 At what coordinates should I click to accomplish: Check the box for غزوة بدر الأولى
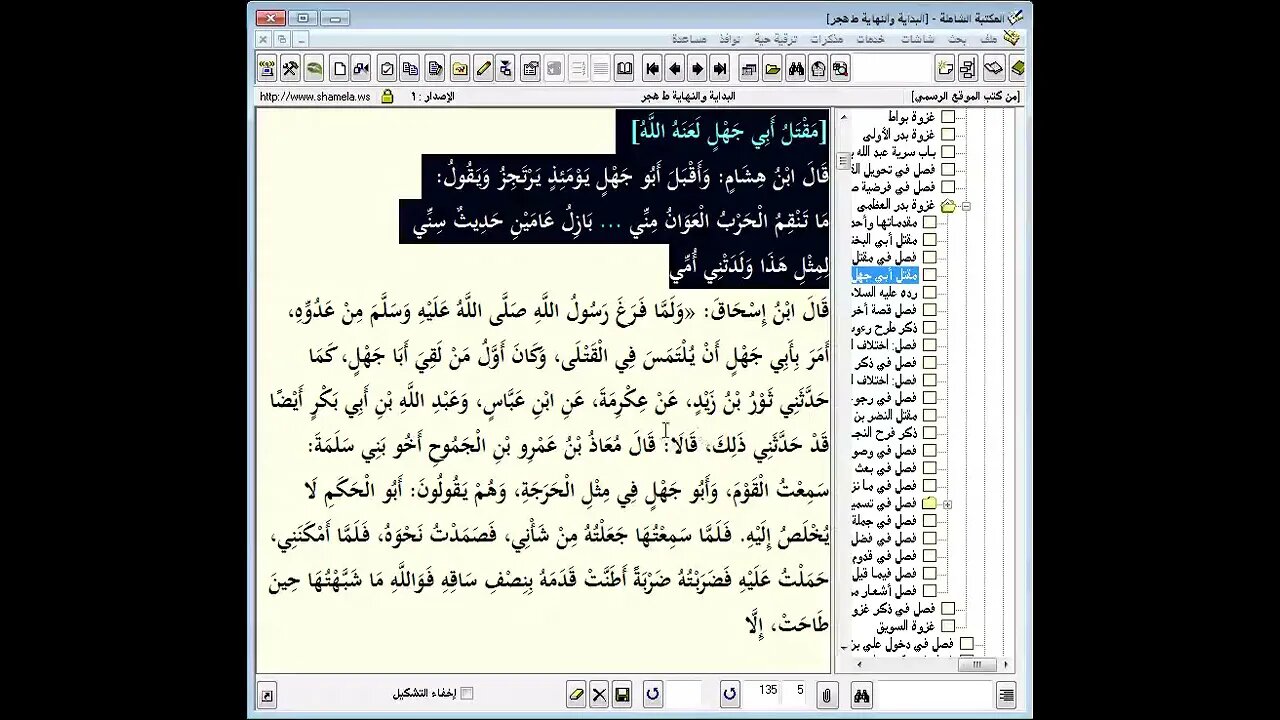948,134
